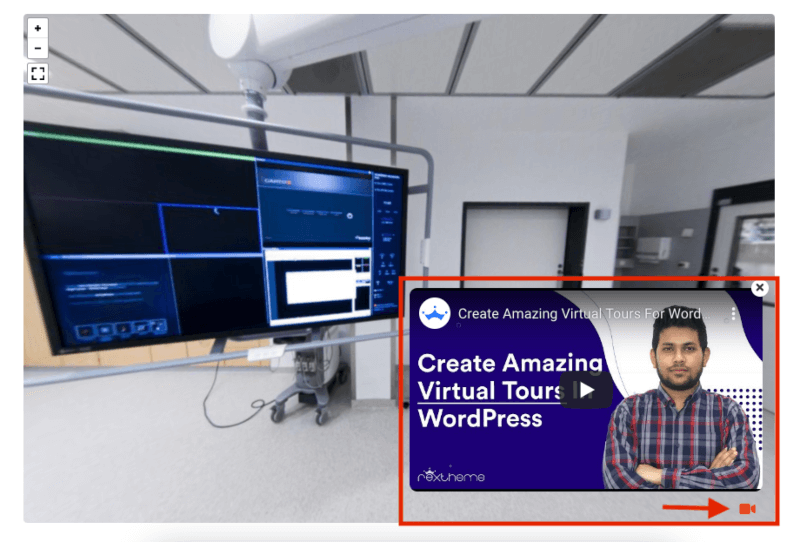Zoom in with the plus button

pos(38,29)
